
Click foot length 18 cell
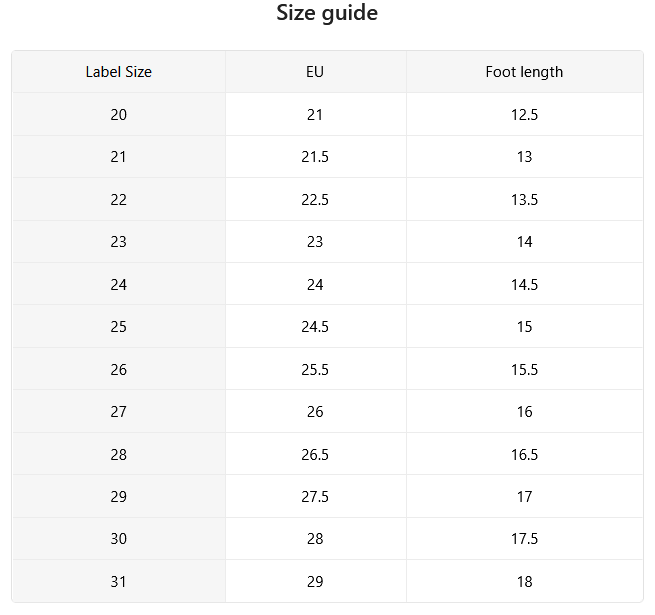tap(525, 581)
